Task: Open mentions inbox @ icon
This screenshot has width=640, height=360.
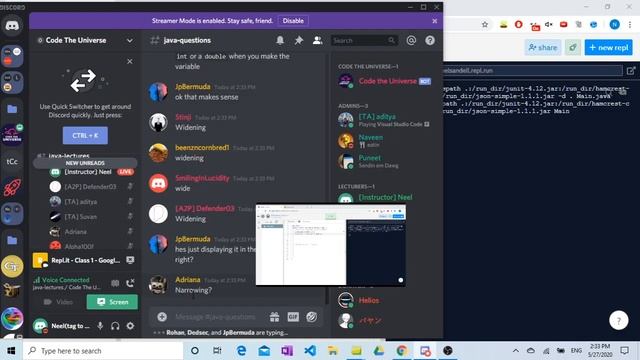Action: (x=411, y=40)
